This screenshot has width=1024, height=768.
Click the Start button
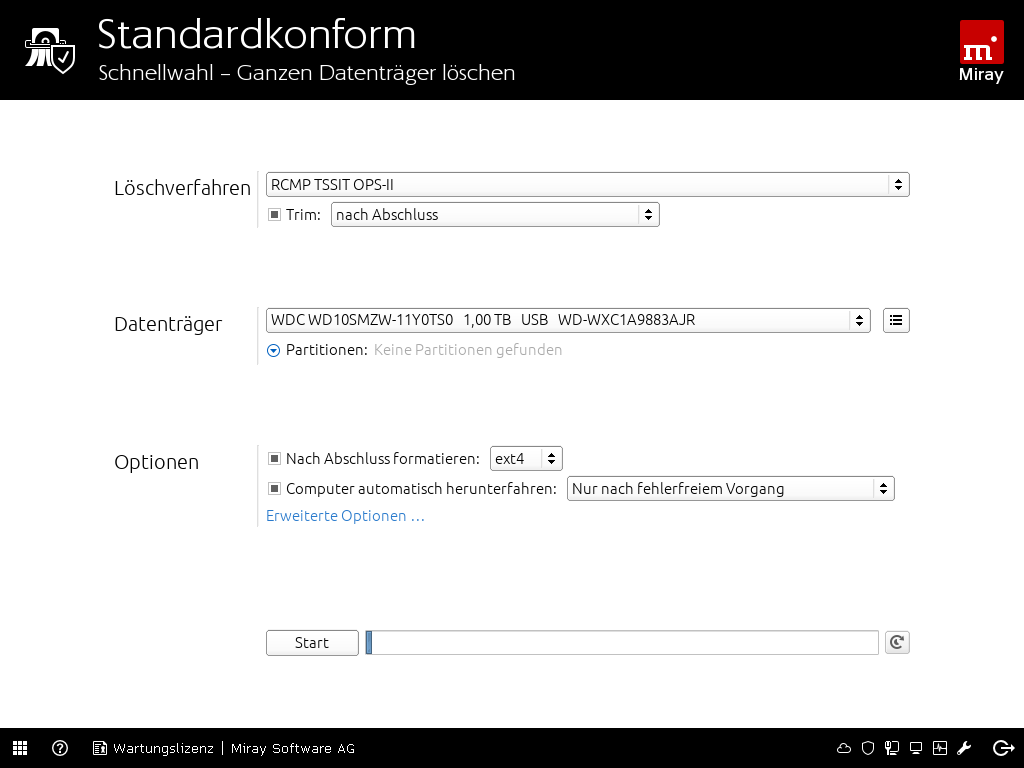coord(312,643)
